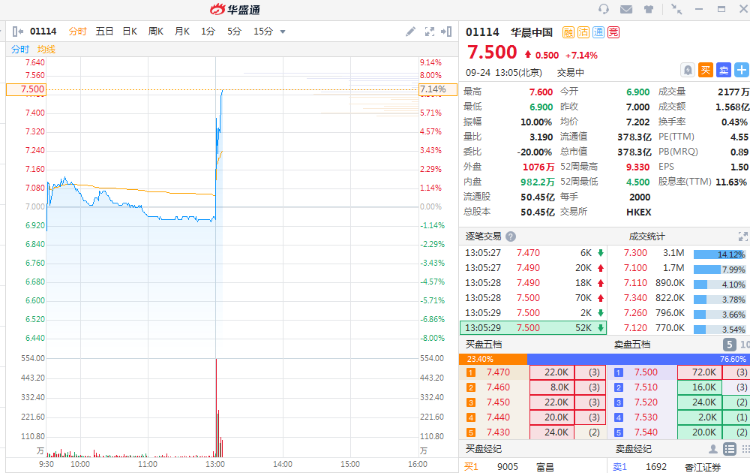The width and height of the screenshot is (750, 473).
Task: Click the 沽 short-sell badge
Action: tap(583, 32)
